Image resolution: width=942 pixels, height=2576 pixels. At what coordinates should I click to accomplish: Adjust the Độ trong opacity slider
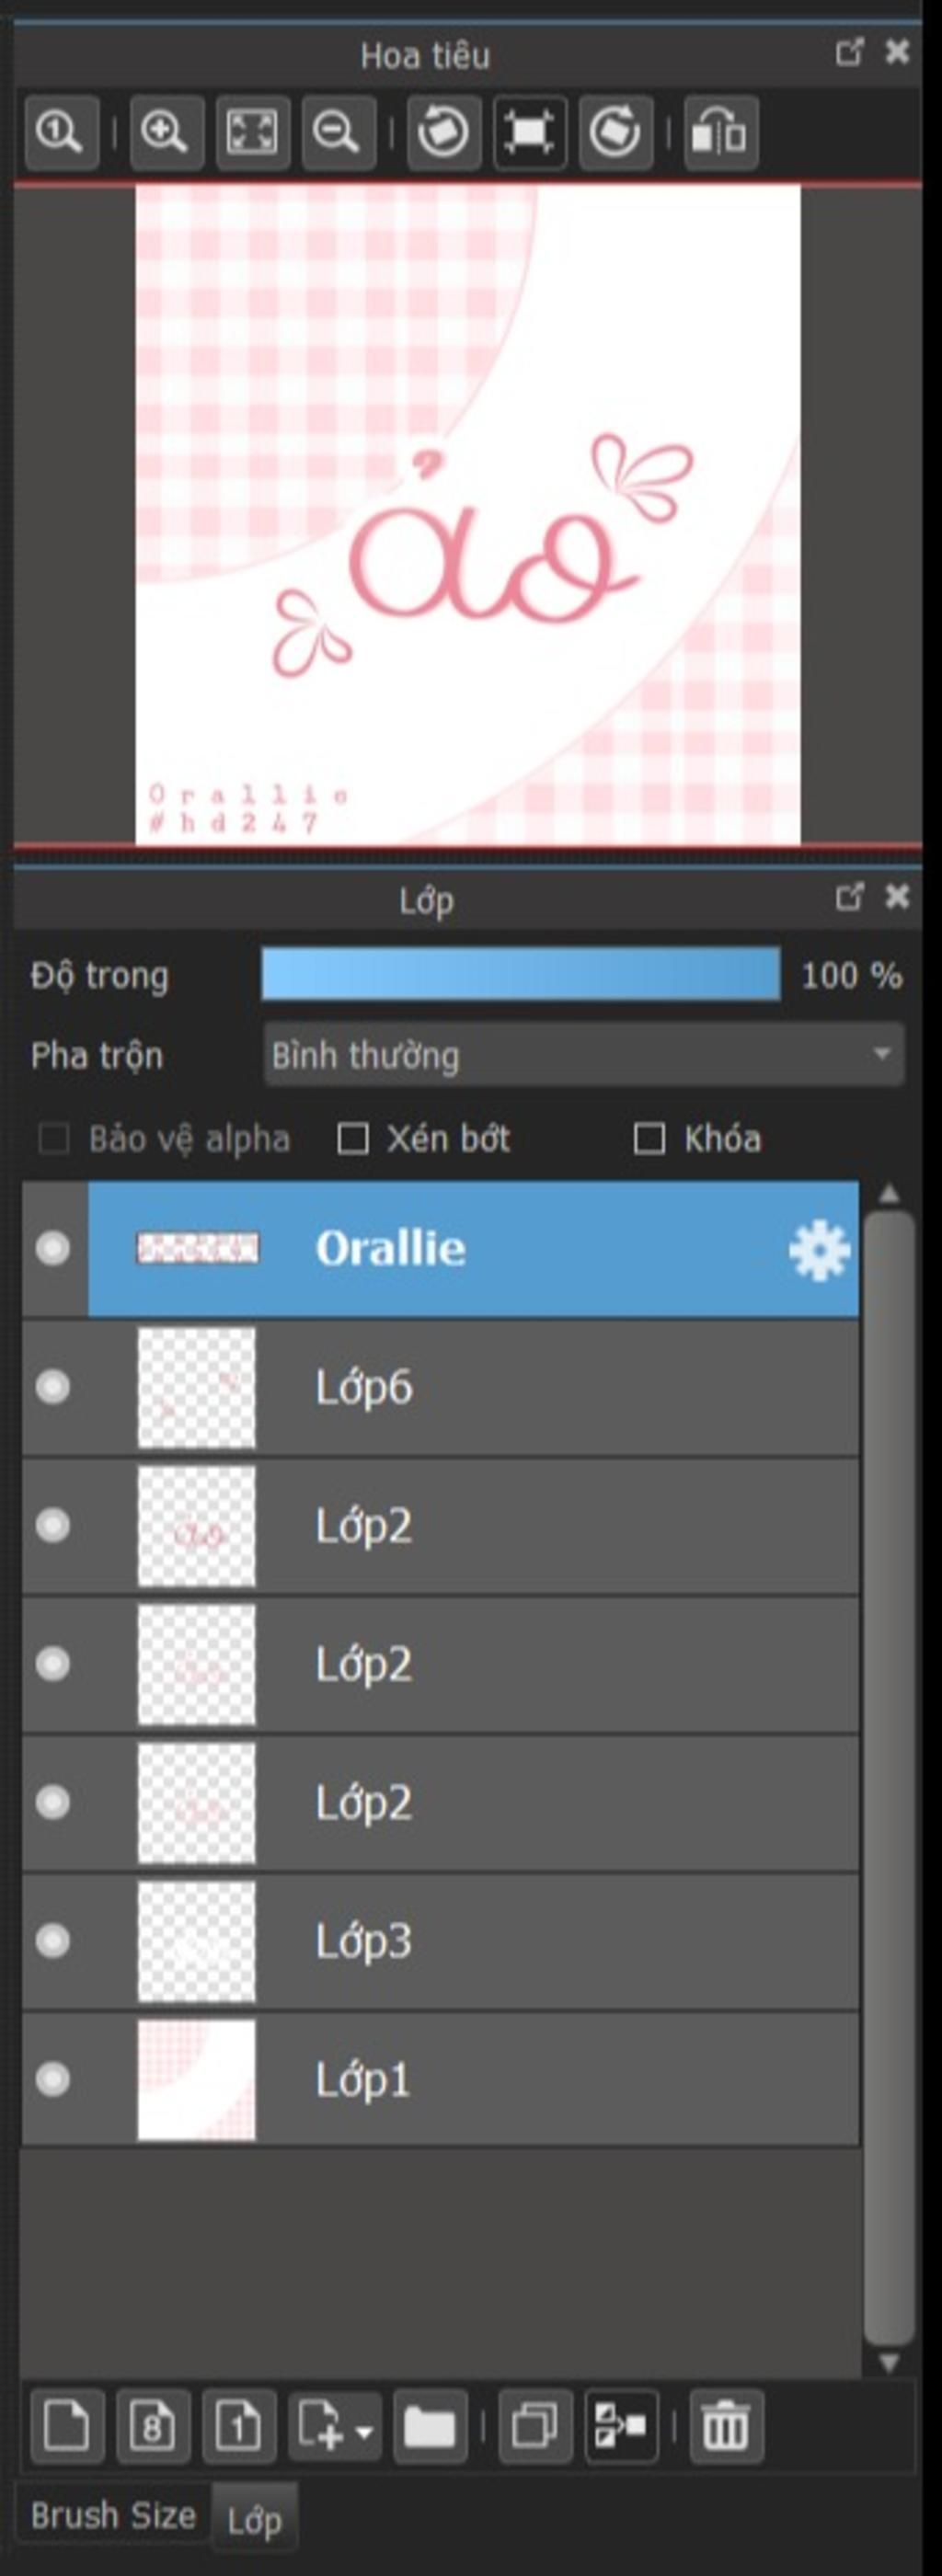click(521, 974)
